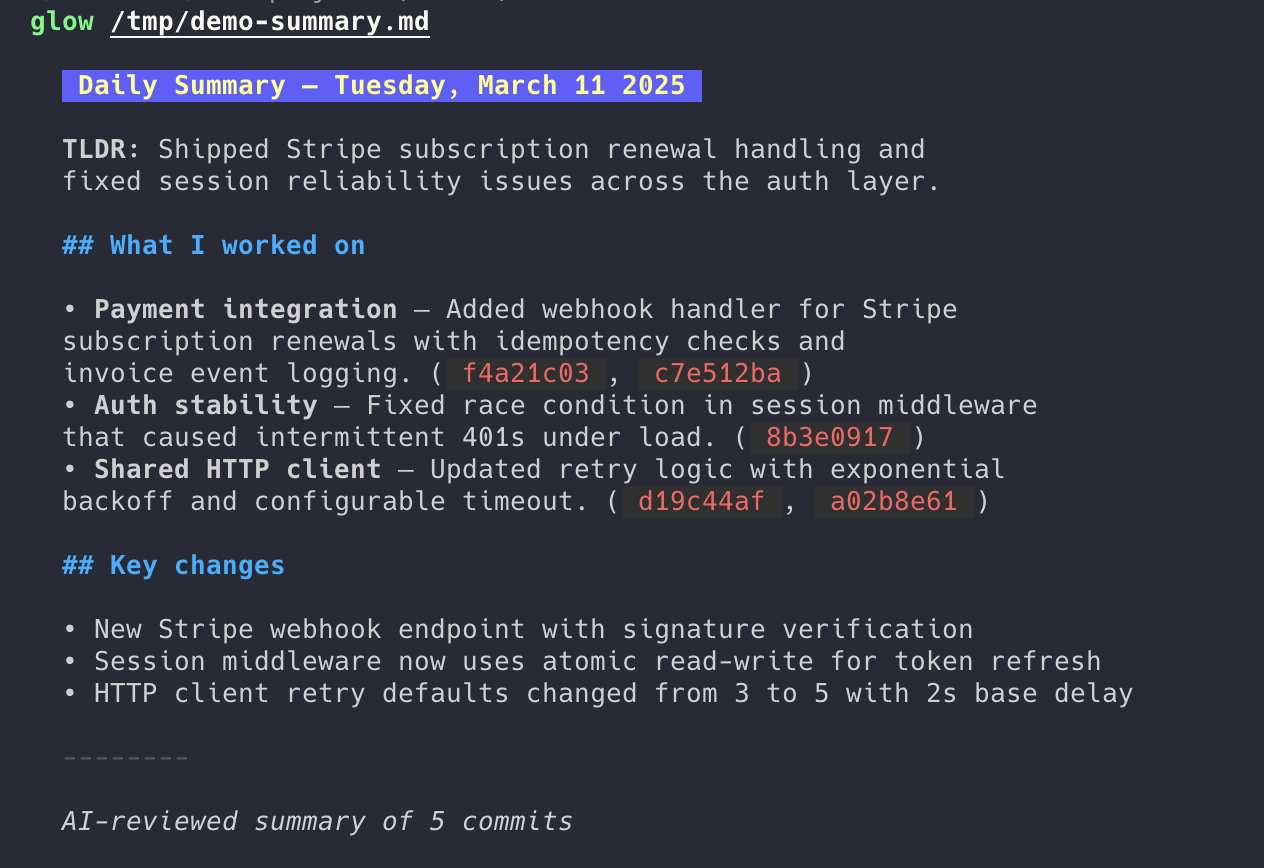Viewport: 1264px width, 868px height.
Task: Click commit hash f4a21c03
Action: [526, 373]
